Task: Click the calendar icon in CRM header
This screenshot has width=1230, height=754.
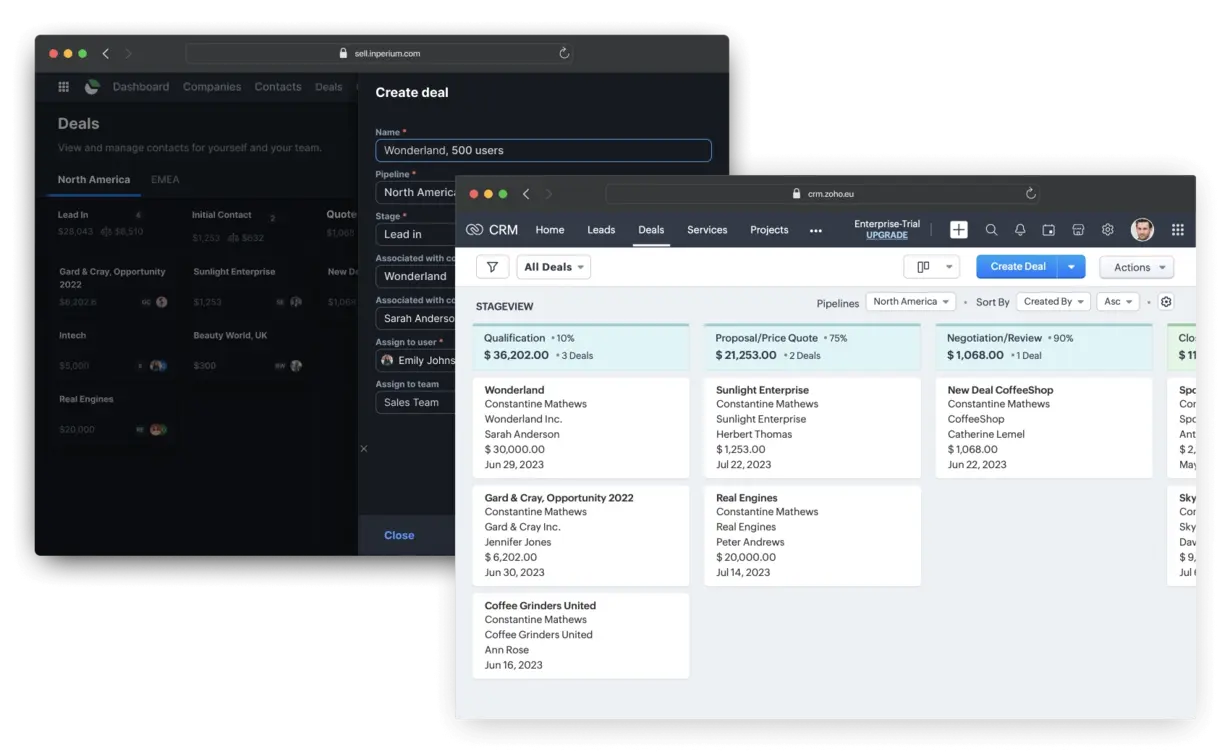Action: tap(1048, 230)
